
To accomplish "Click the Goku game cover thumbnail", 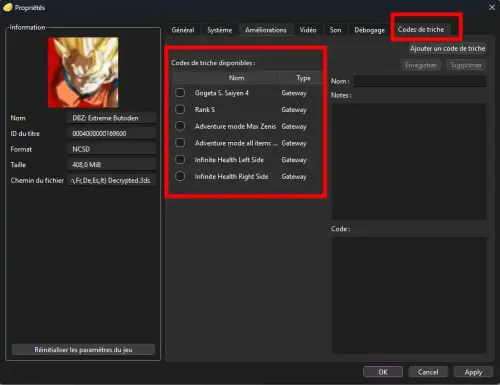I will pos(83,72).
